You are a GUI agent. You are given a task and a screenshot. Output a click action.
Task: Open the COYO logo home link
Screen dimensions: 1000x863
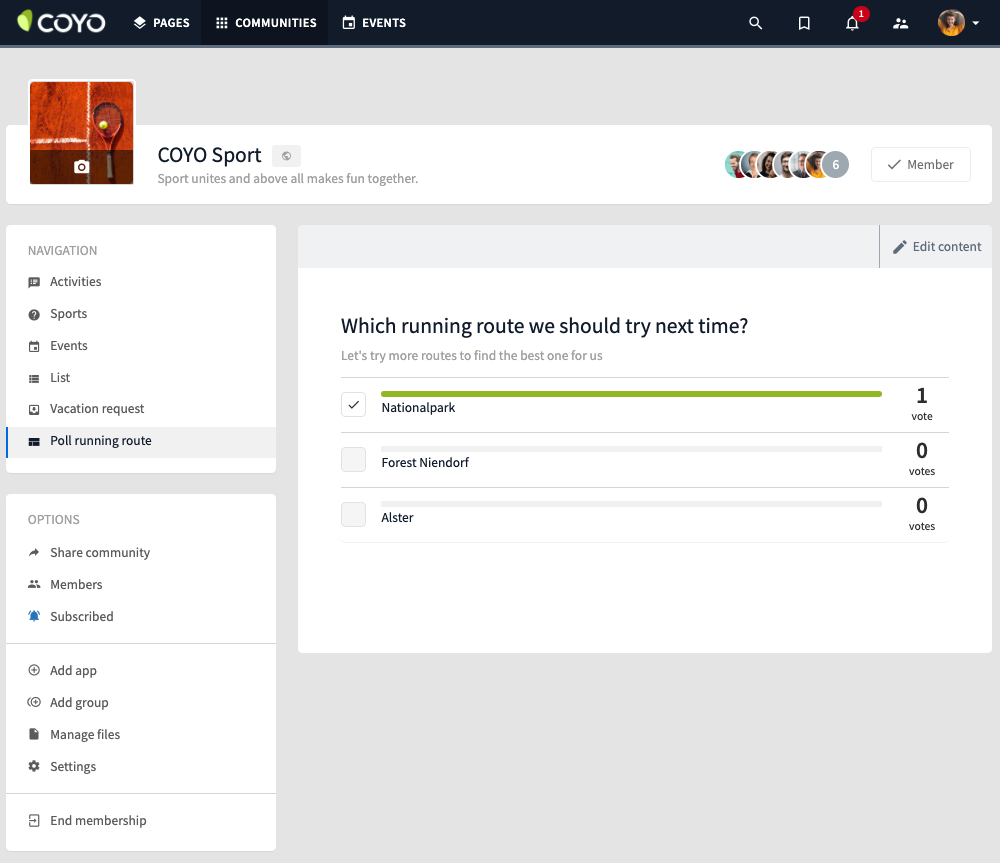[61, 22]
